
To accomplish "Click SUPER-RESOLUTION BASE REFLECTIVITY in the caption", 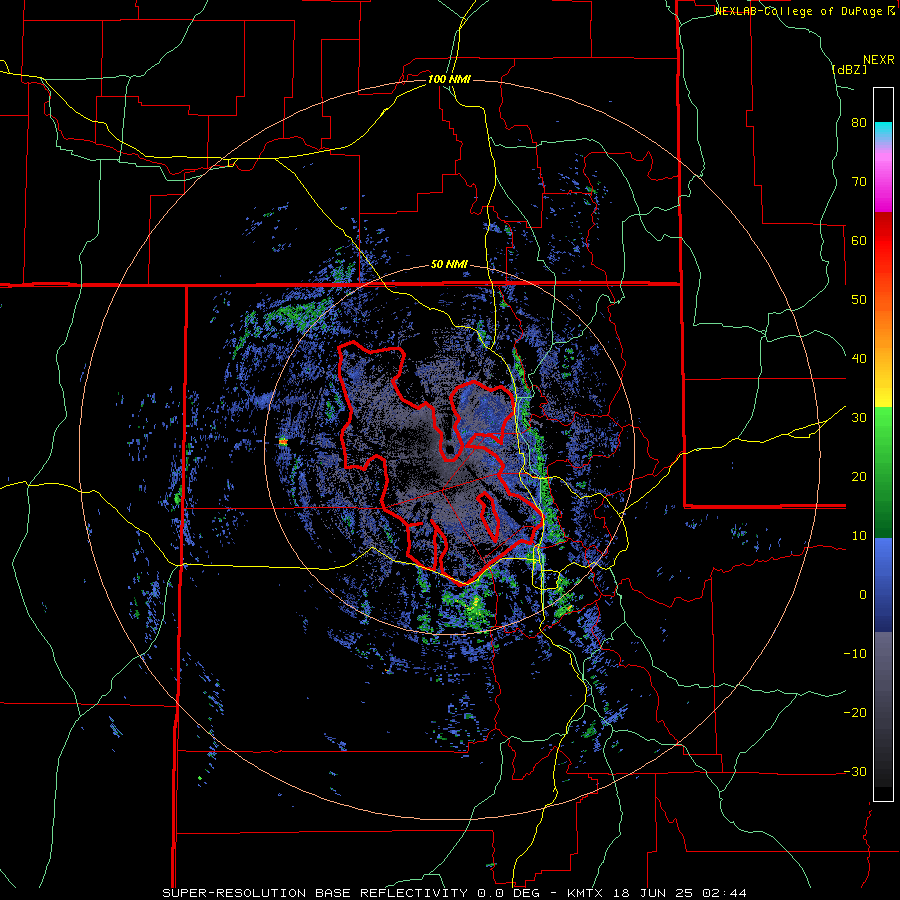I will 314,893.
